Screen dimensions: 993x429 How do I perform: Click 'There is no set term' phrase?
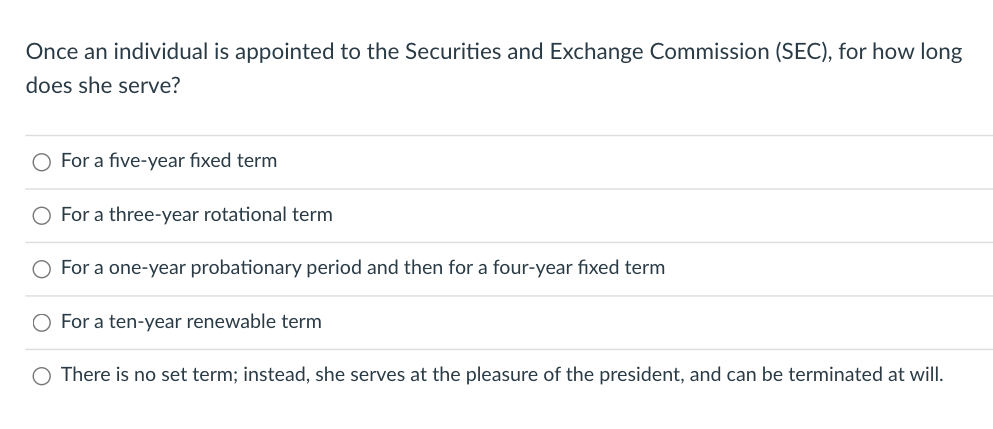[x=147, y=376]
